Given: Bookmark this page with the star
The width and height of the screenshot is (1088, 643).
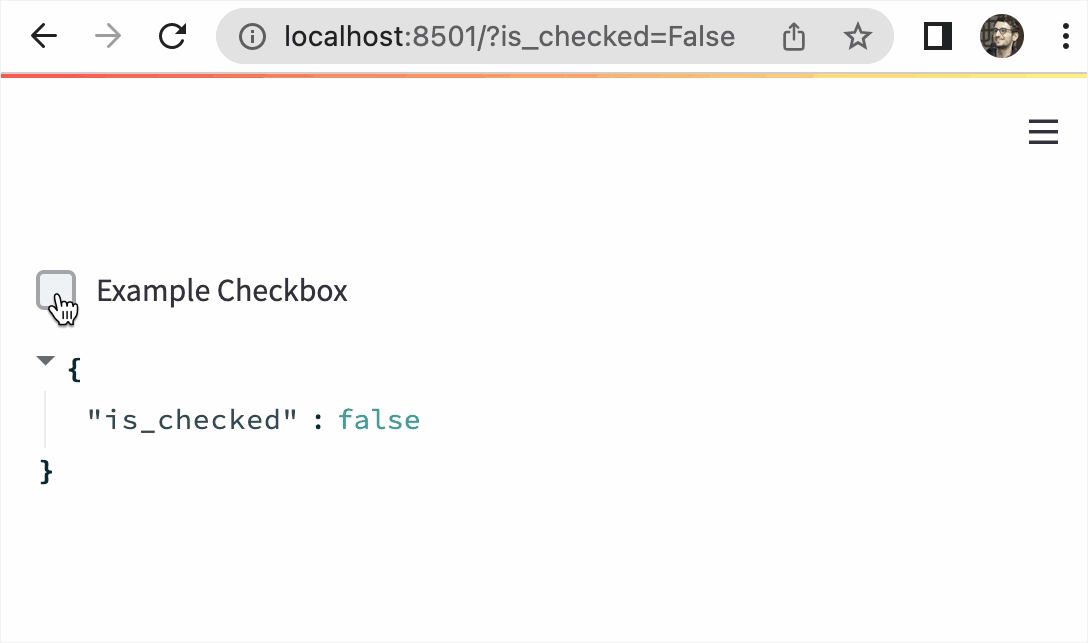Looking at the screenshot, I should pos(857,37).
